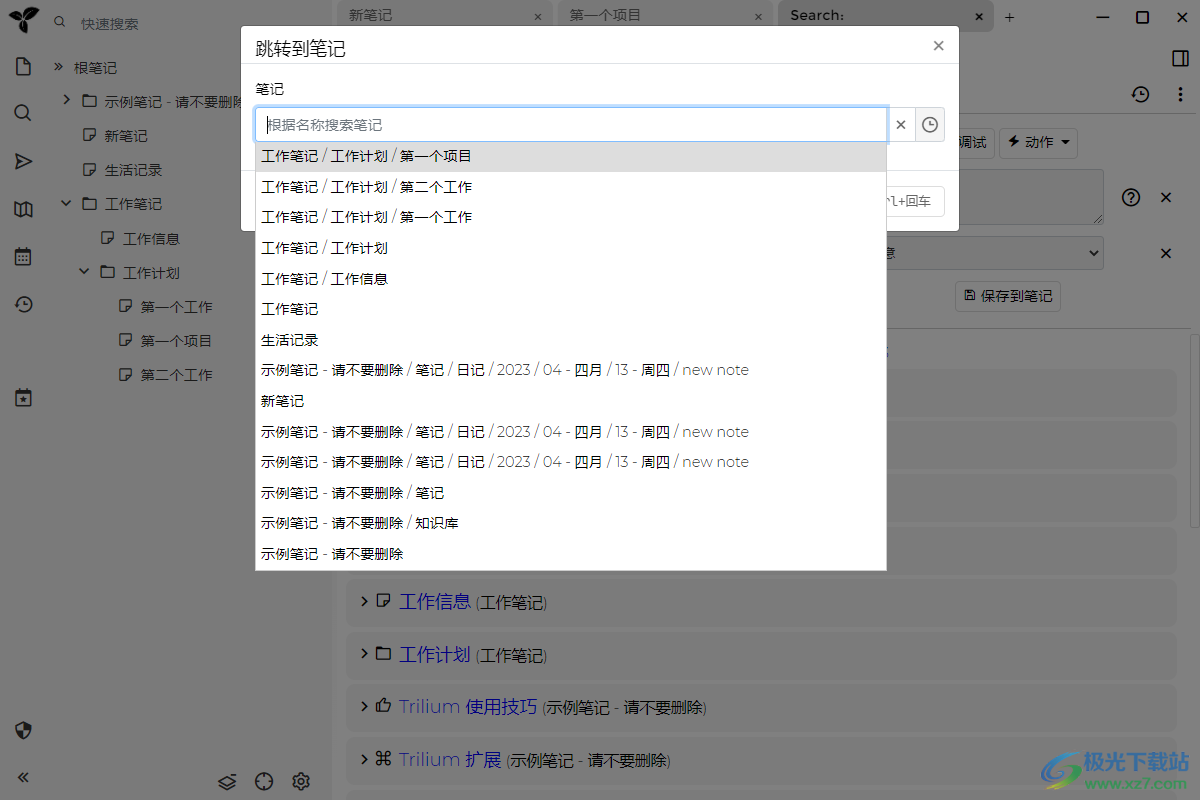Add a new tab with plus icon
Viewport: 1200px width, 800px height.
click(1009, 17)
